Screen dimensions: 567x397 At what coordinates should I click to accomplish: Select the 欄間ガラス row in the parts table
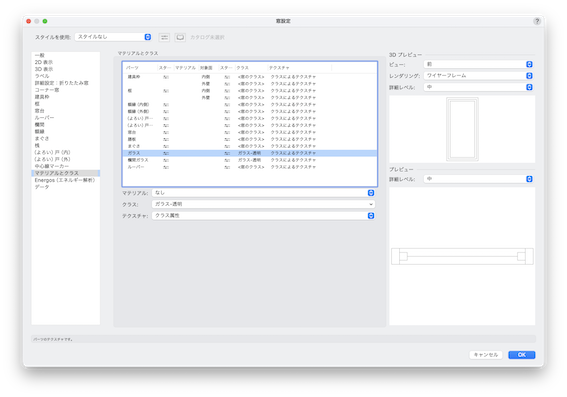(250, 160)
